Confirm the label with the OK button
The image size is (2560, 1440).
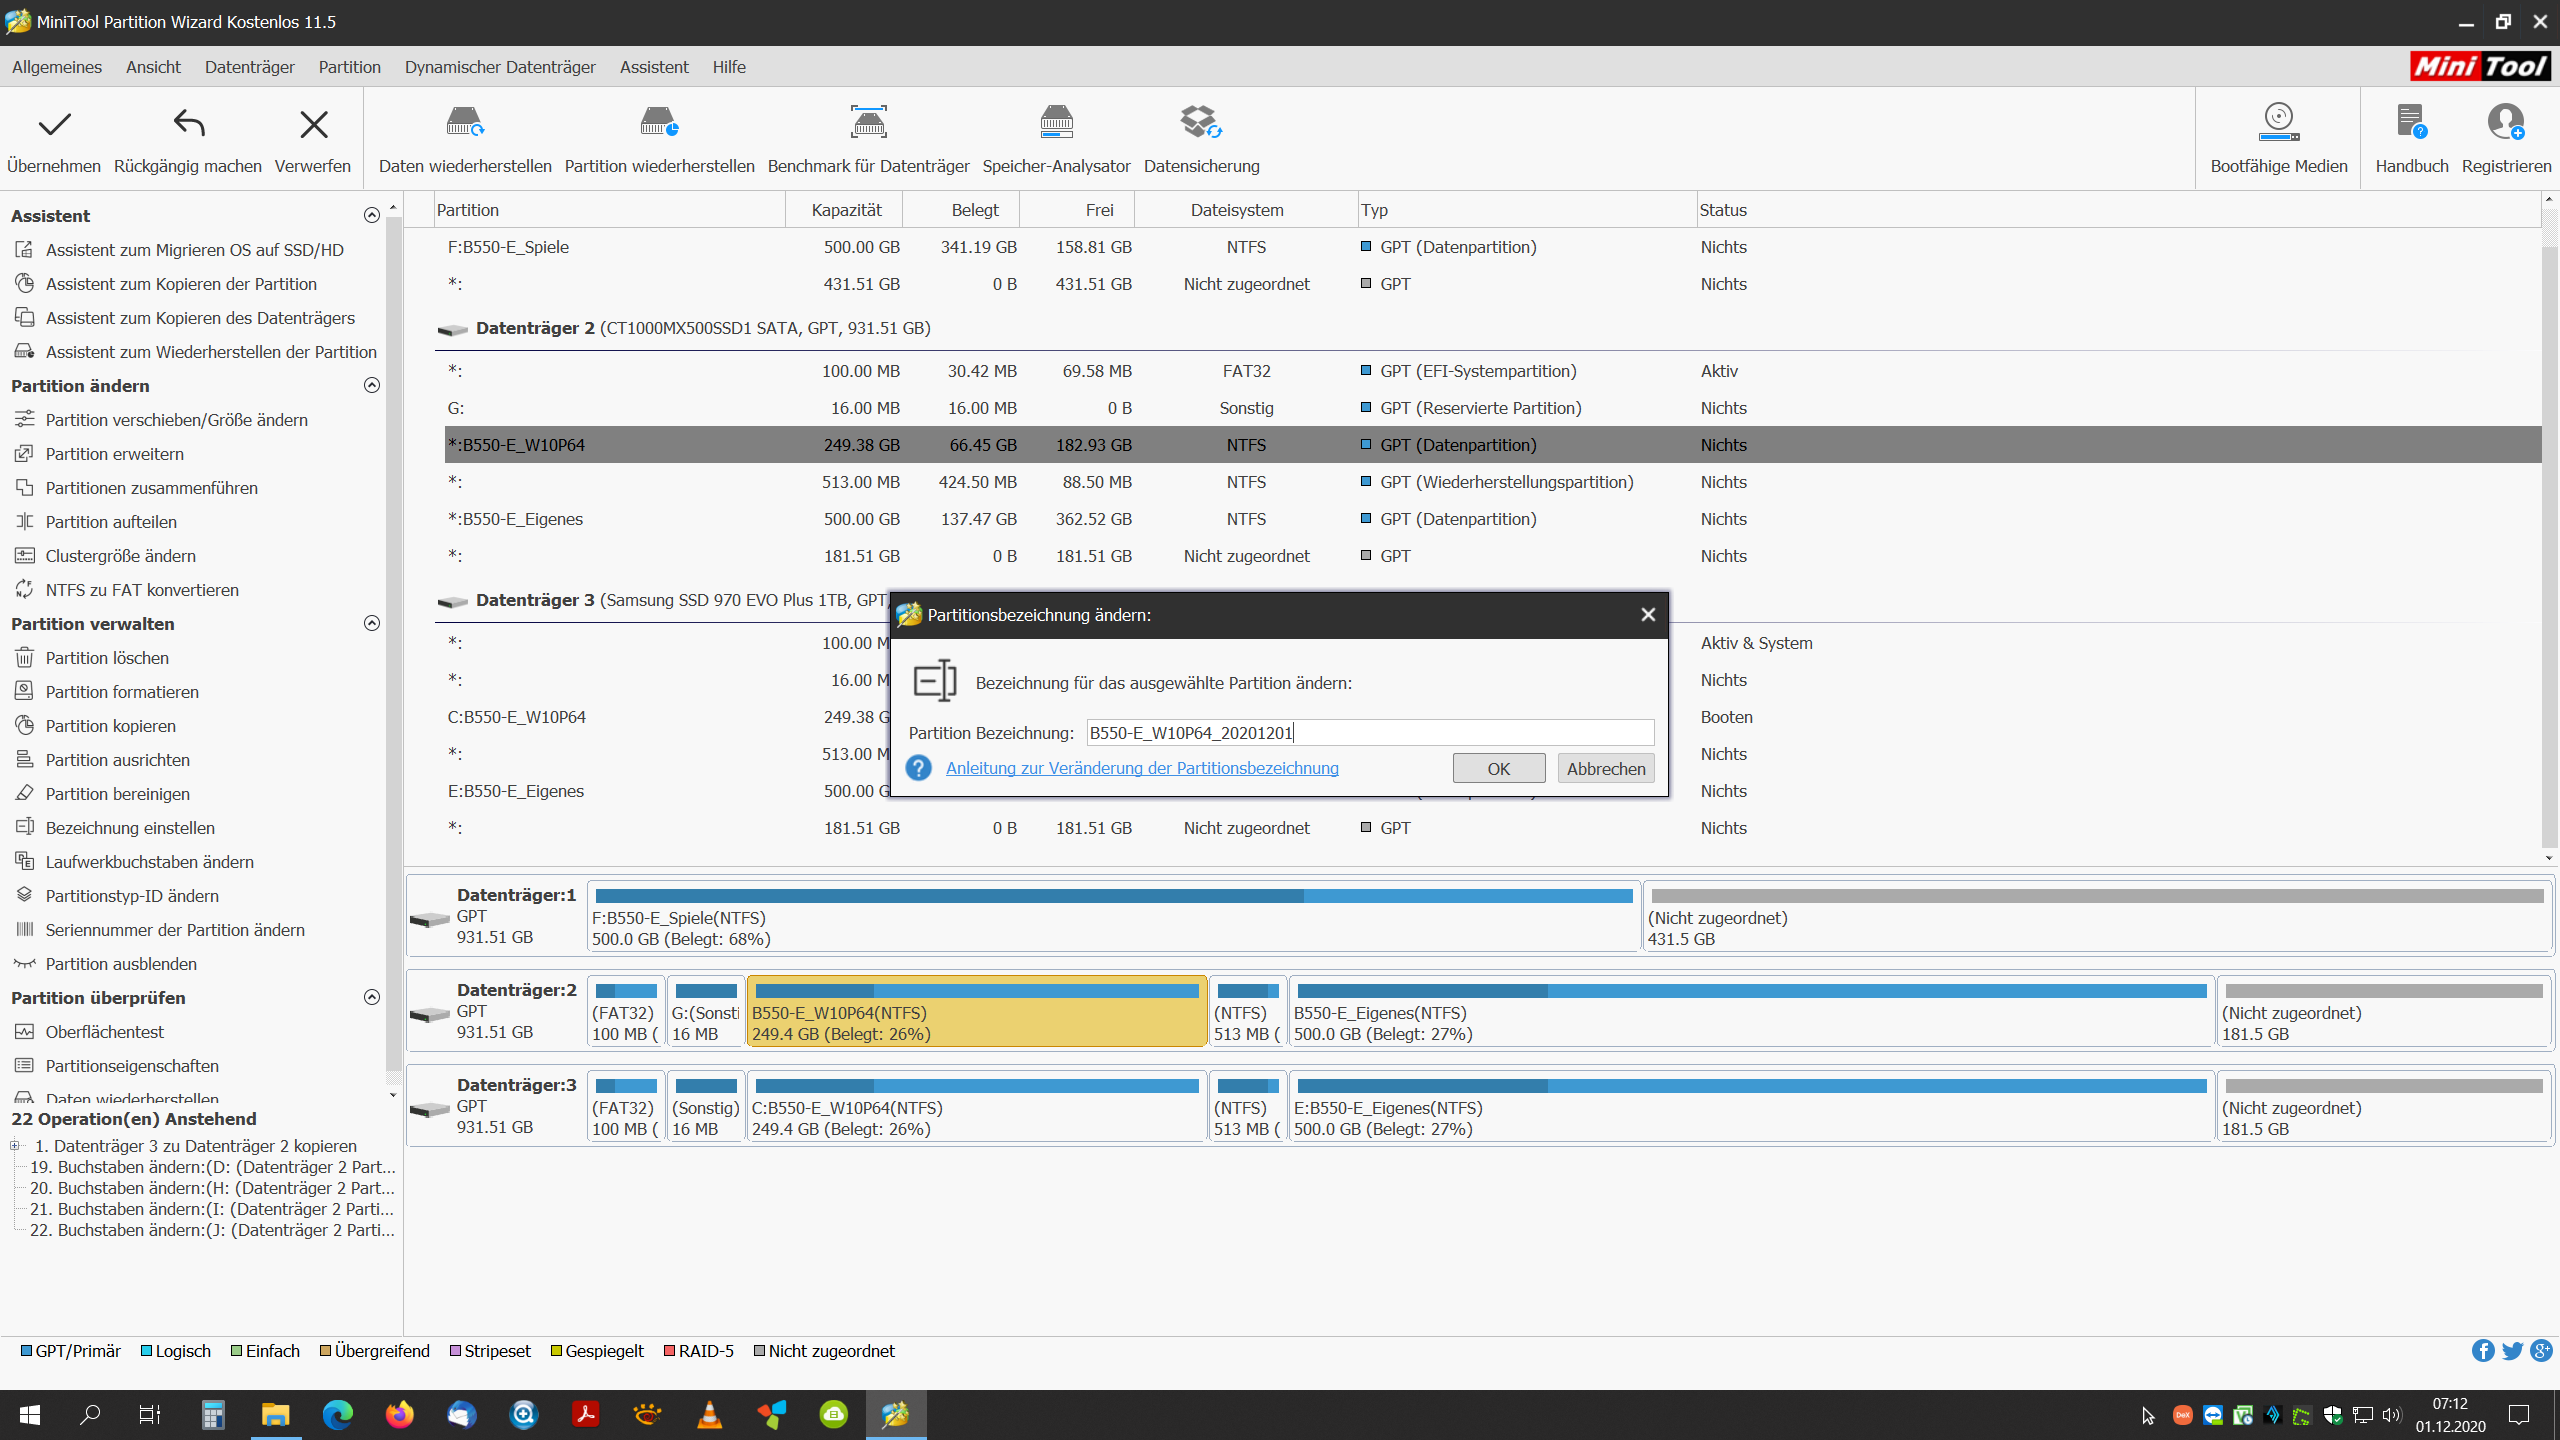point(1498,768)
